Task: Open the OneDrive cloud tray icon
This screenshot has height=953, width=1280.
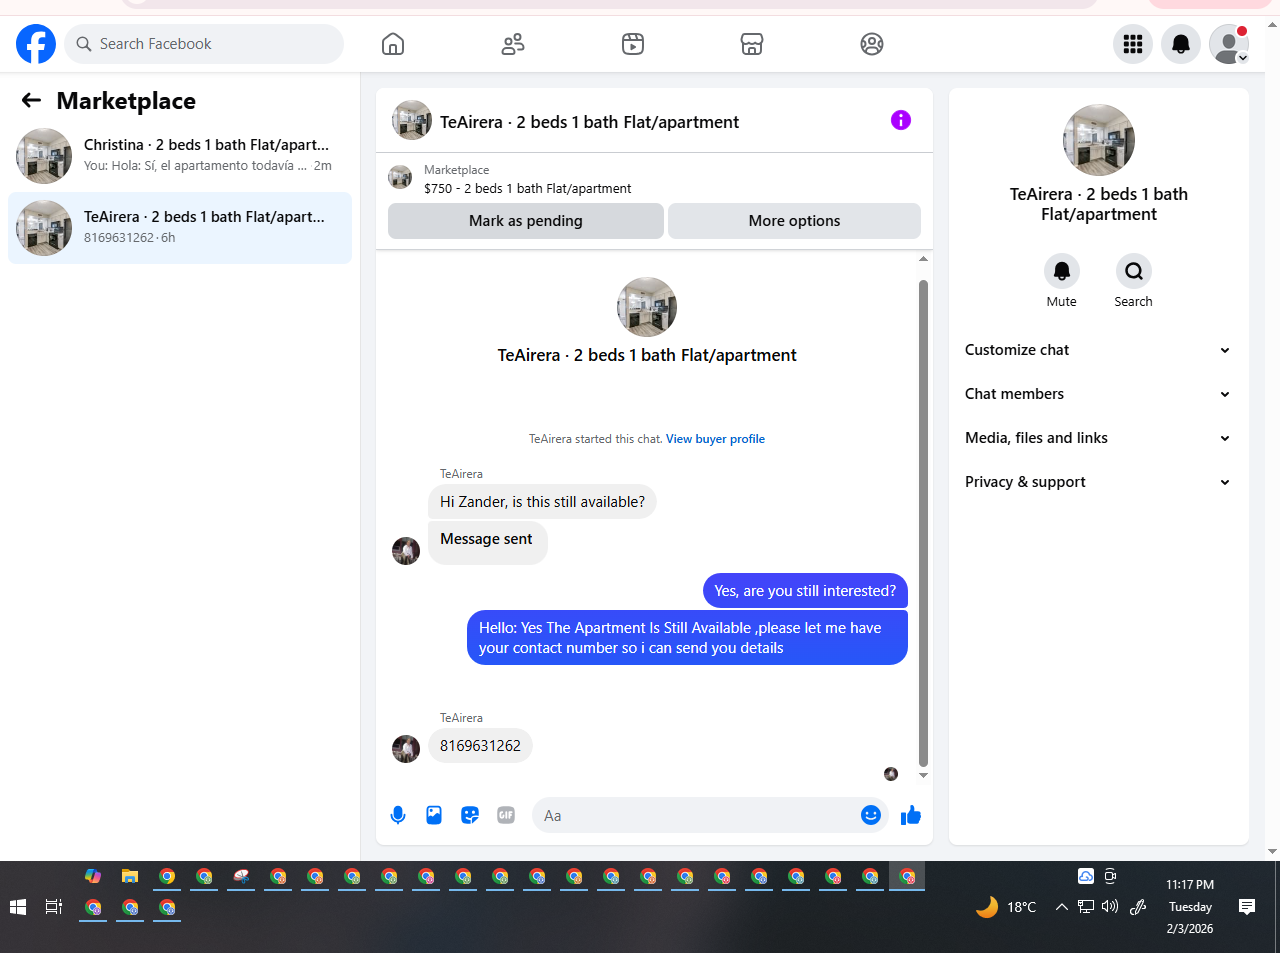Action: point(1086,876)
